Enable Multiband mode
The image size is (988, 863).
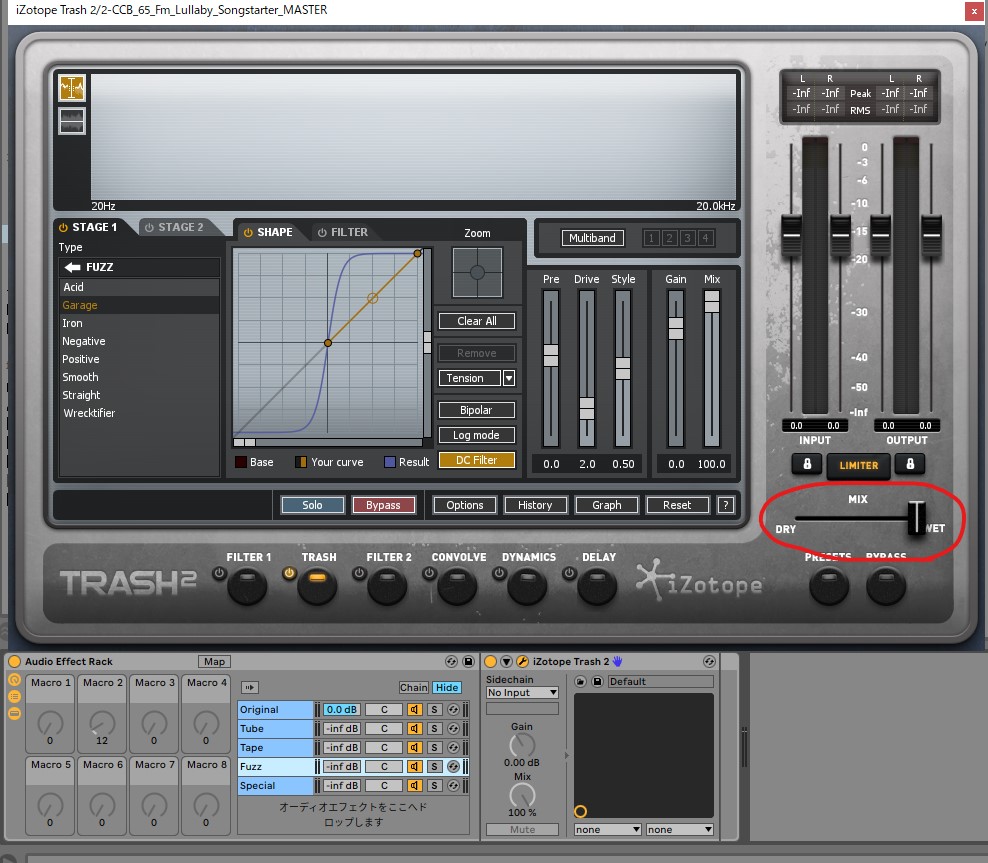[x=592, y=238]
